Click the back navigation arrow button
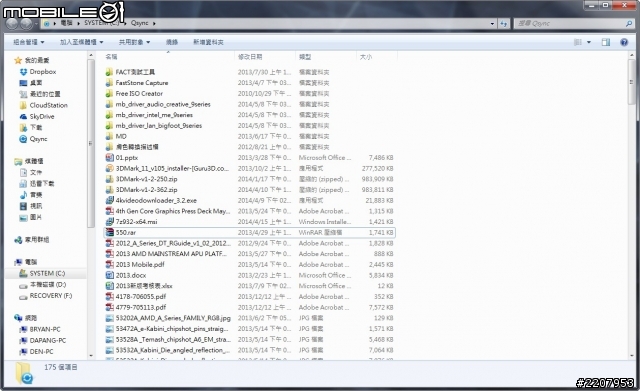This screenshot has width=640, height=391. pyautogui.click(x=12, y=24)
